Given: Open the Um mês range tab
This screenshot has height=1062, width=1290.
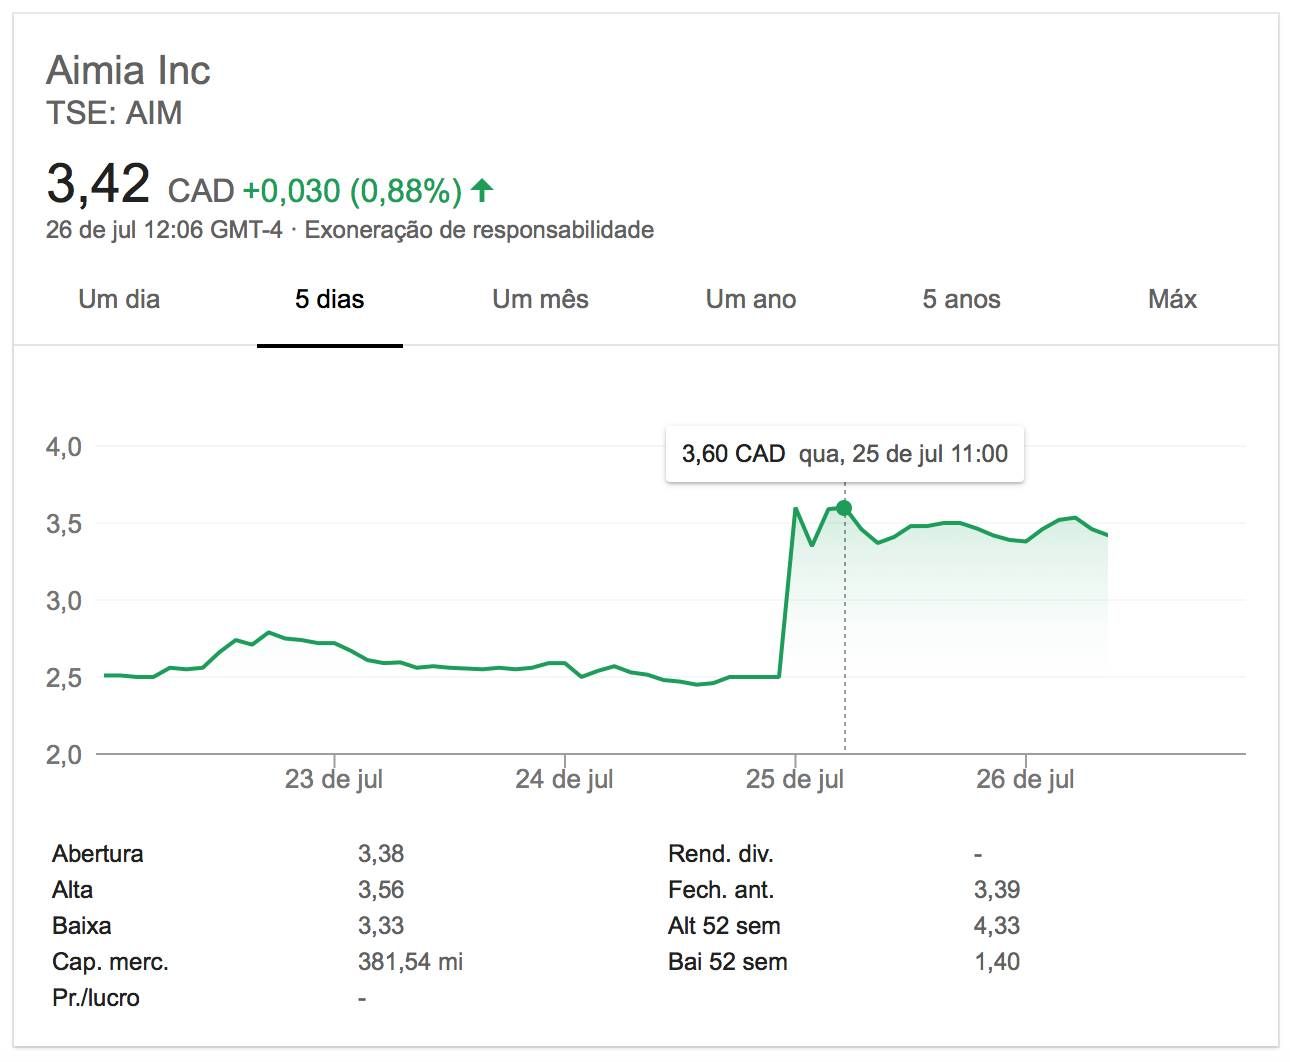Looking at the screenshot, I should click(540, 299).
